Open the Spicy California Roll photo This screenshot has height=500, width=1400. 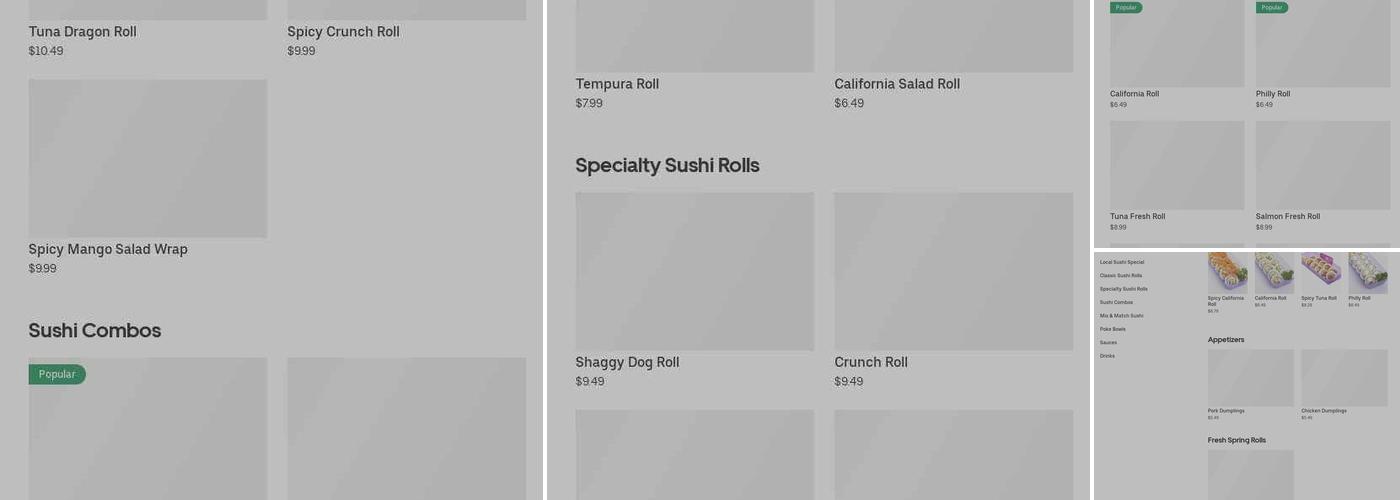click(1227, 272)
